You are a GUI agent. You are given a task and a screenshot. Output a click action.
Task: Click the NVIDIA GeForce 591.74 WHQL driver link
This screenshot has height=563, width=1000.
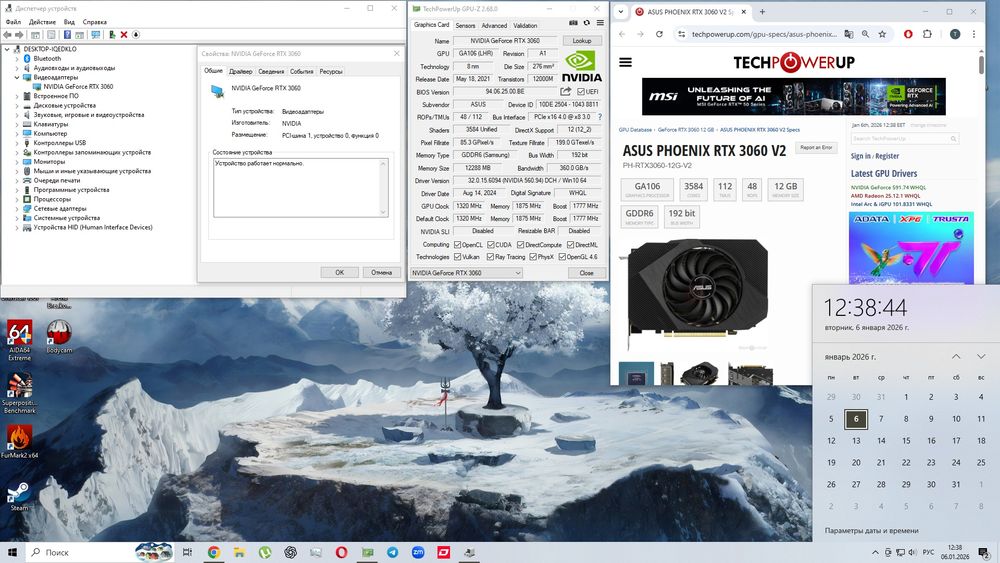point(888,187)
